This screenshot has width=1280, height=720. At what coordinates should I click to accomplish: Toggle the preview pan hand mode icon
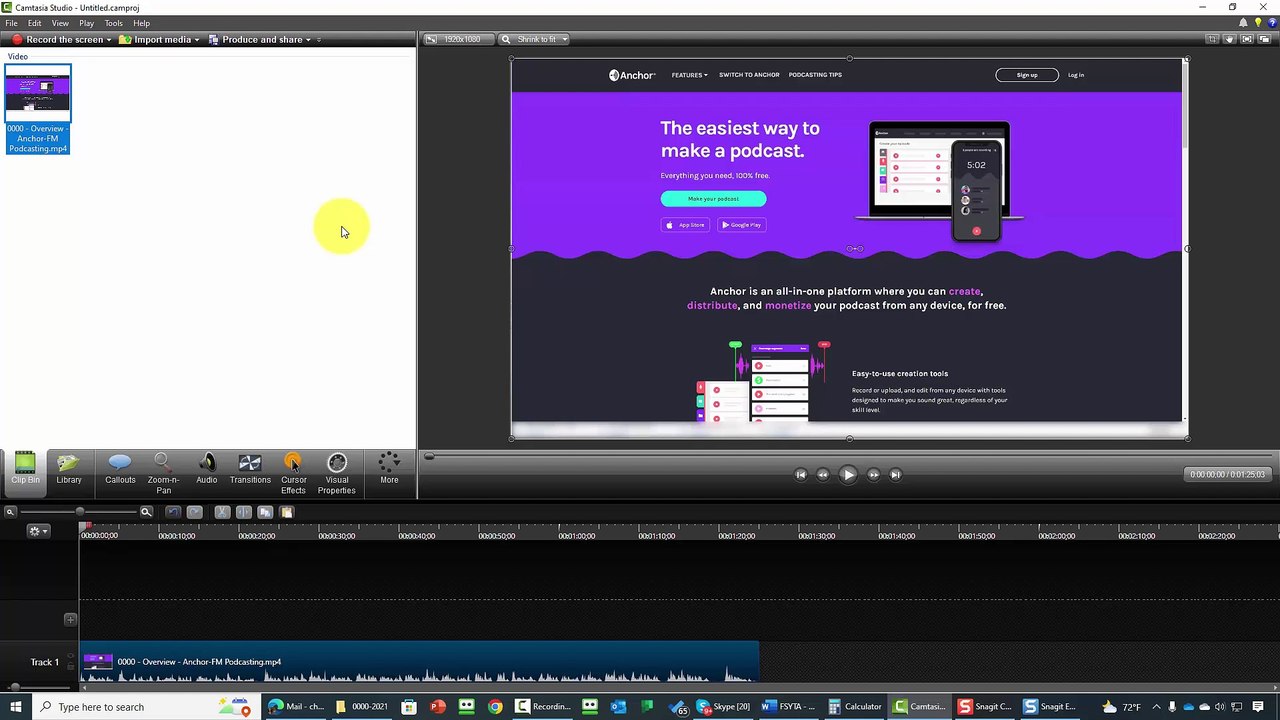(1230, 39)
